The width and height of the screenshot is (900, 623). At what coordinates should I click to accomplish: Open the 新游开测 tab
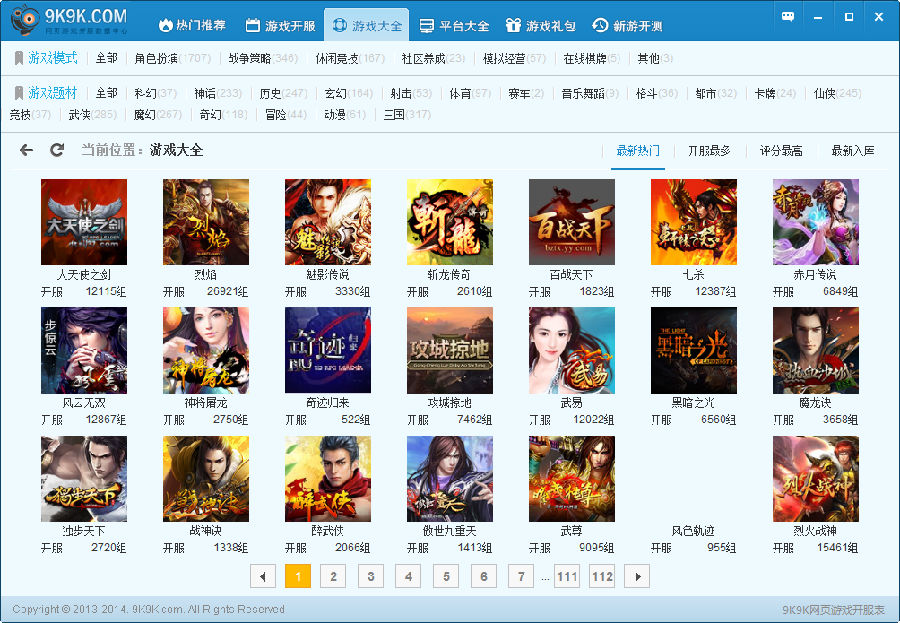(627, 25)
